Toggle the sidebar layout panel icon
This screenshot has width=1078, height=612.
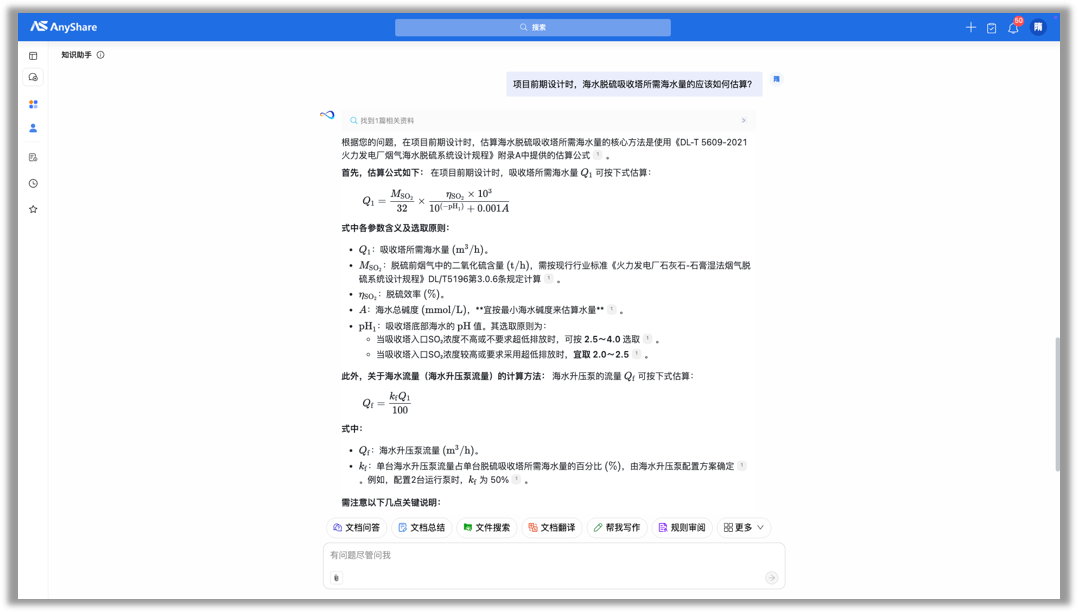[33, 56]
